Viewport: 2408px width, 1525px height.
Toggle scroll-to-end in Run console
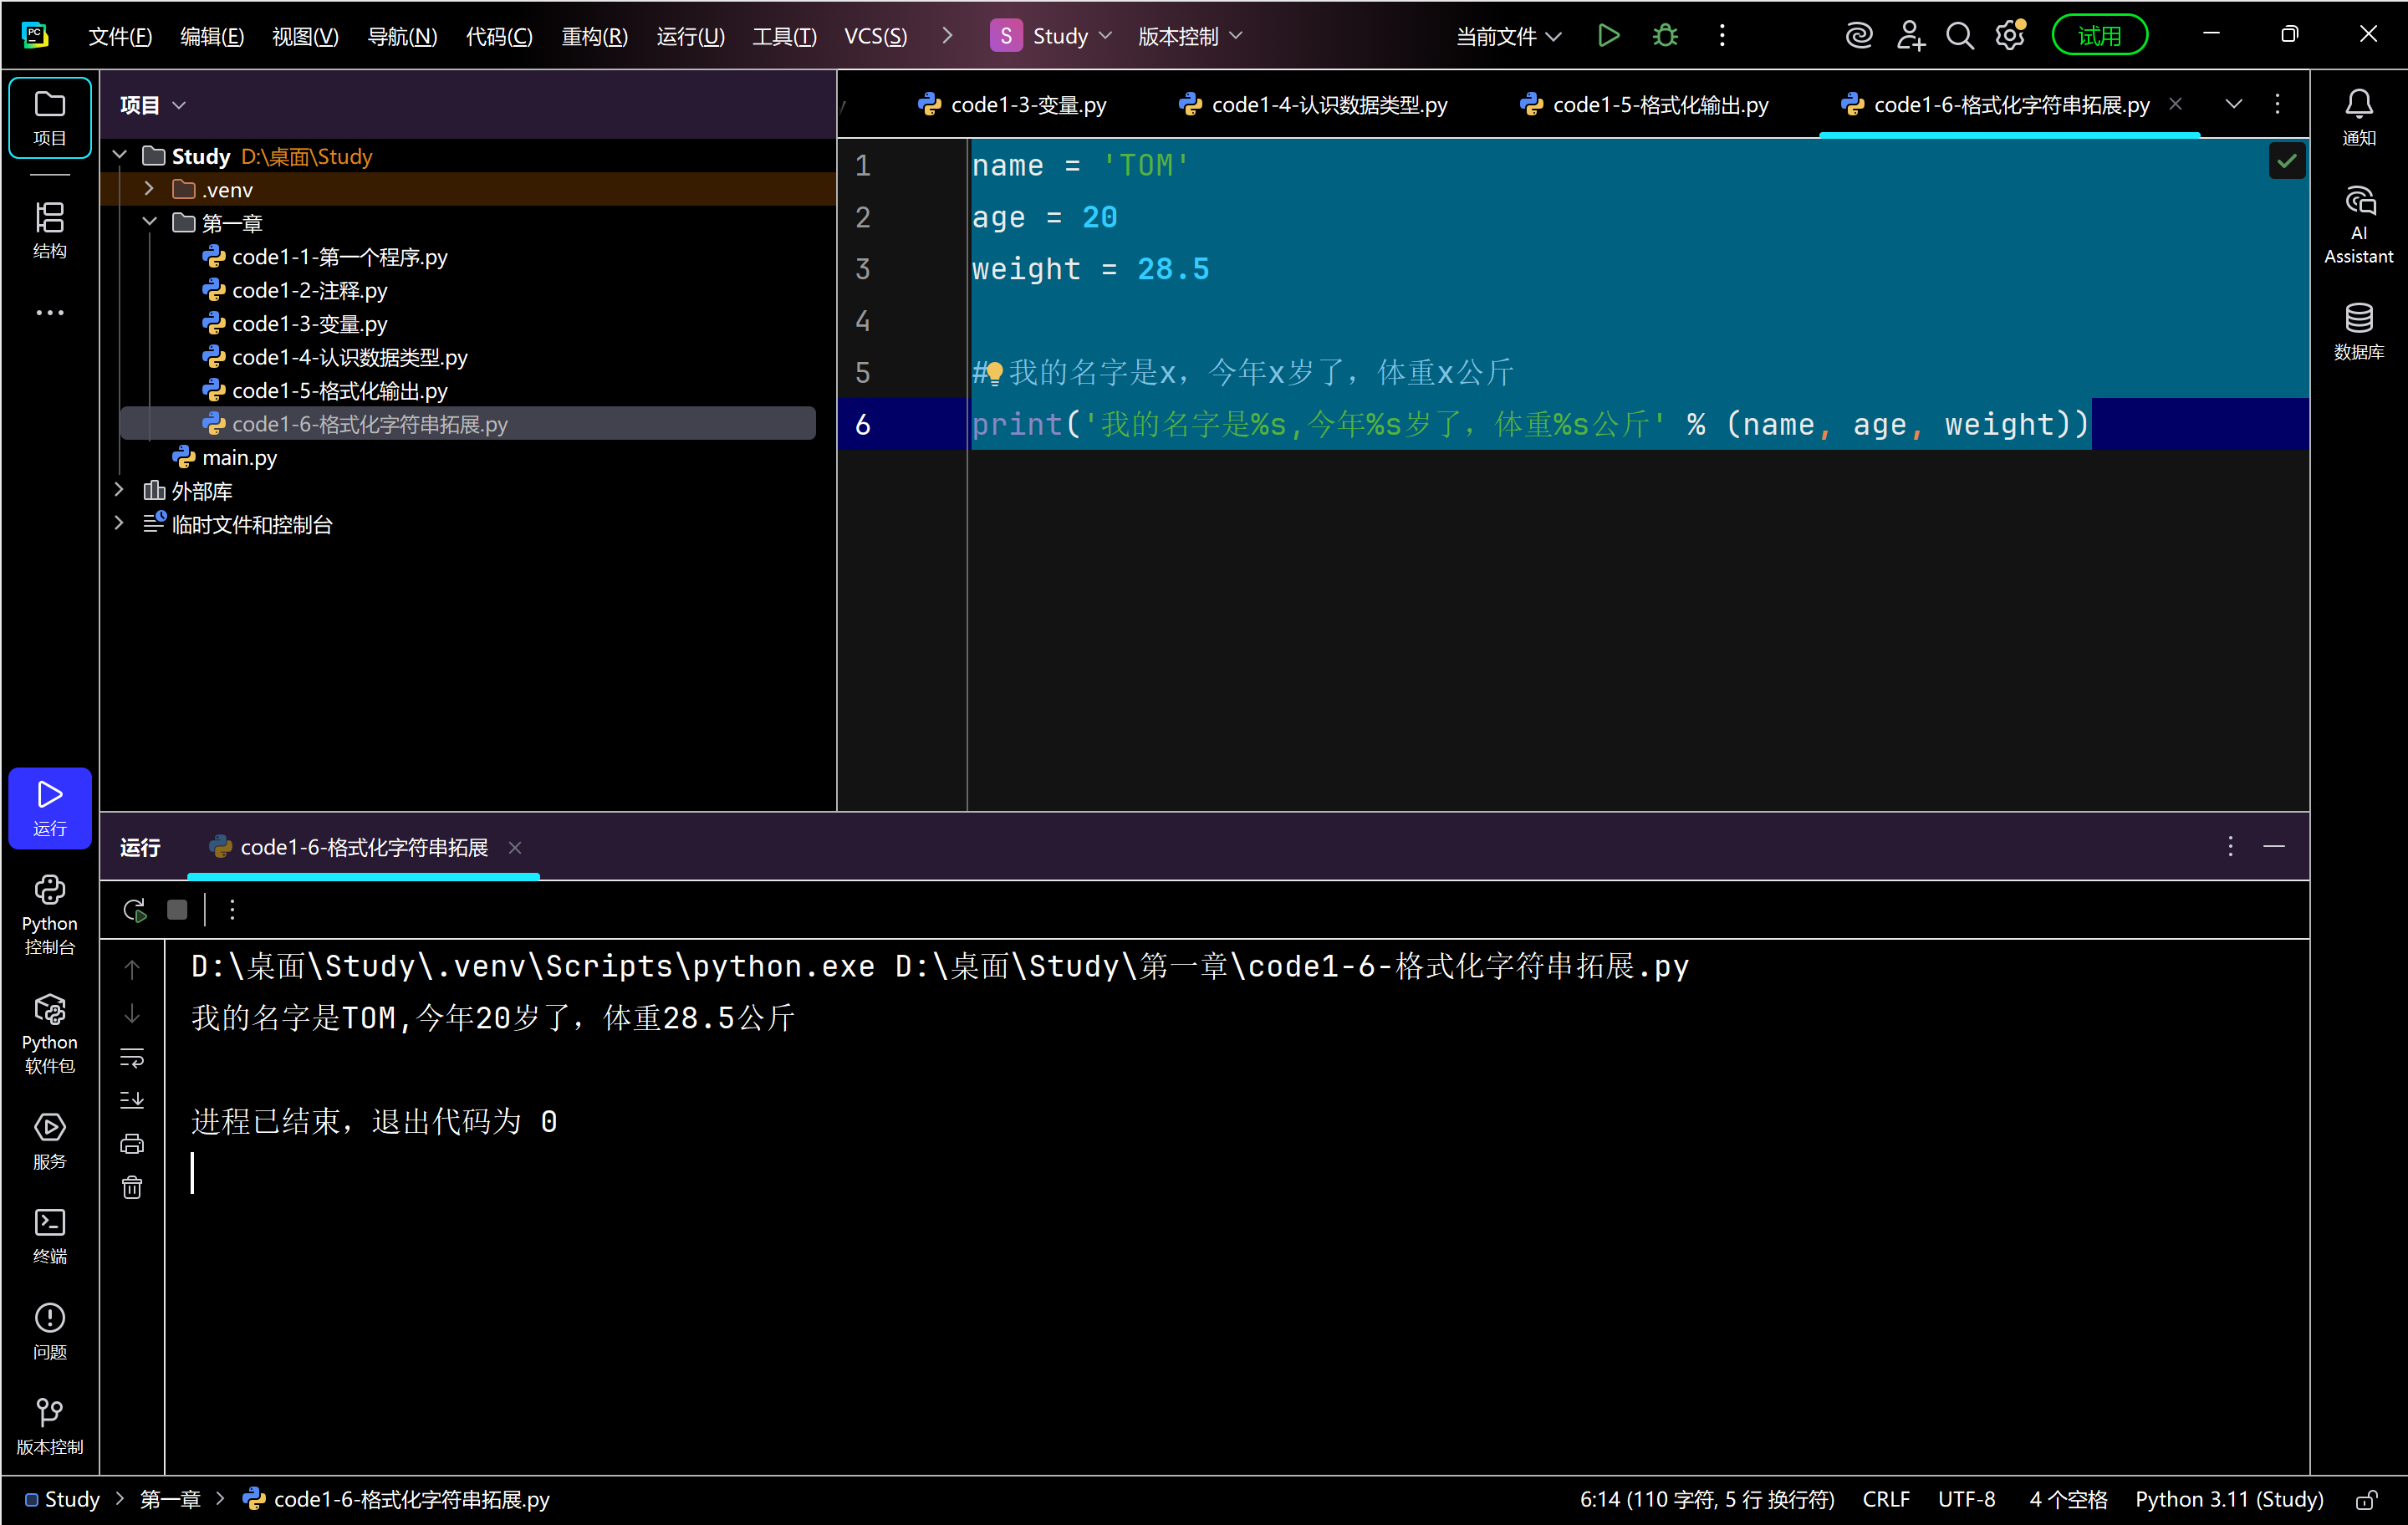click(132, 1100)
